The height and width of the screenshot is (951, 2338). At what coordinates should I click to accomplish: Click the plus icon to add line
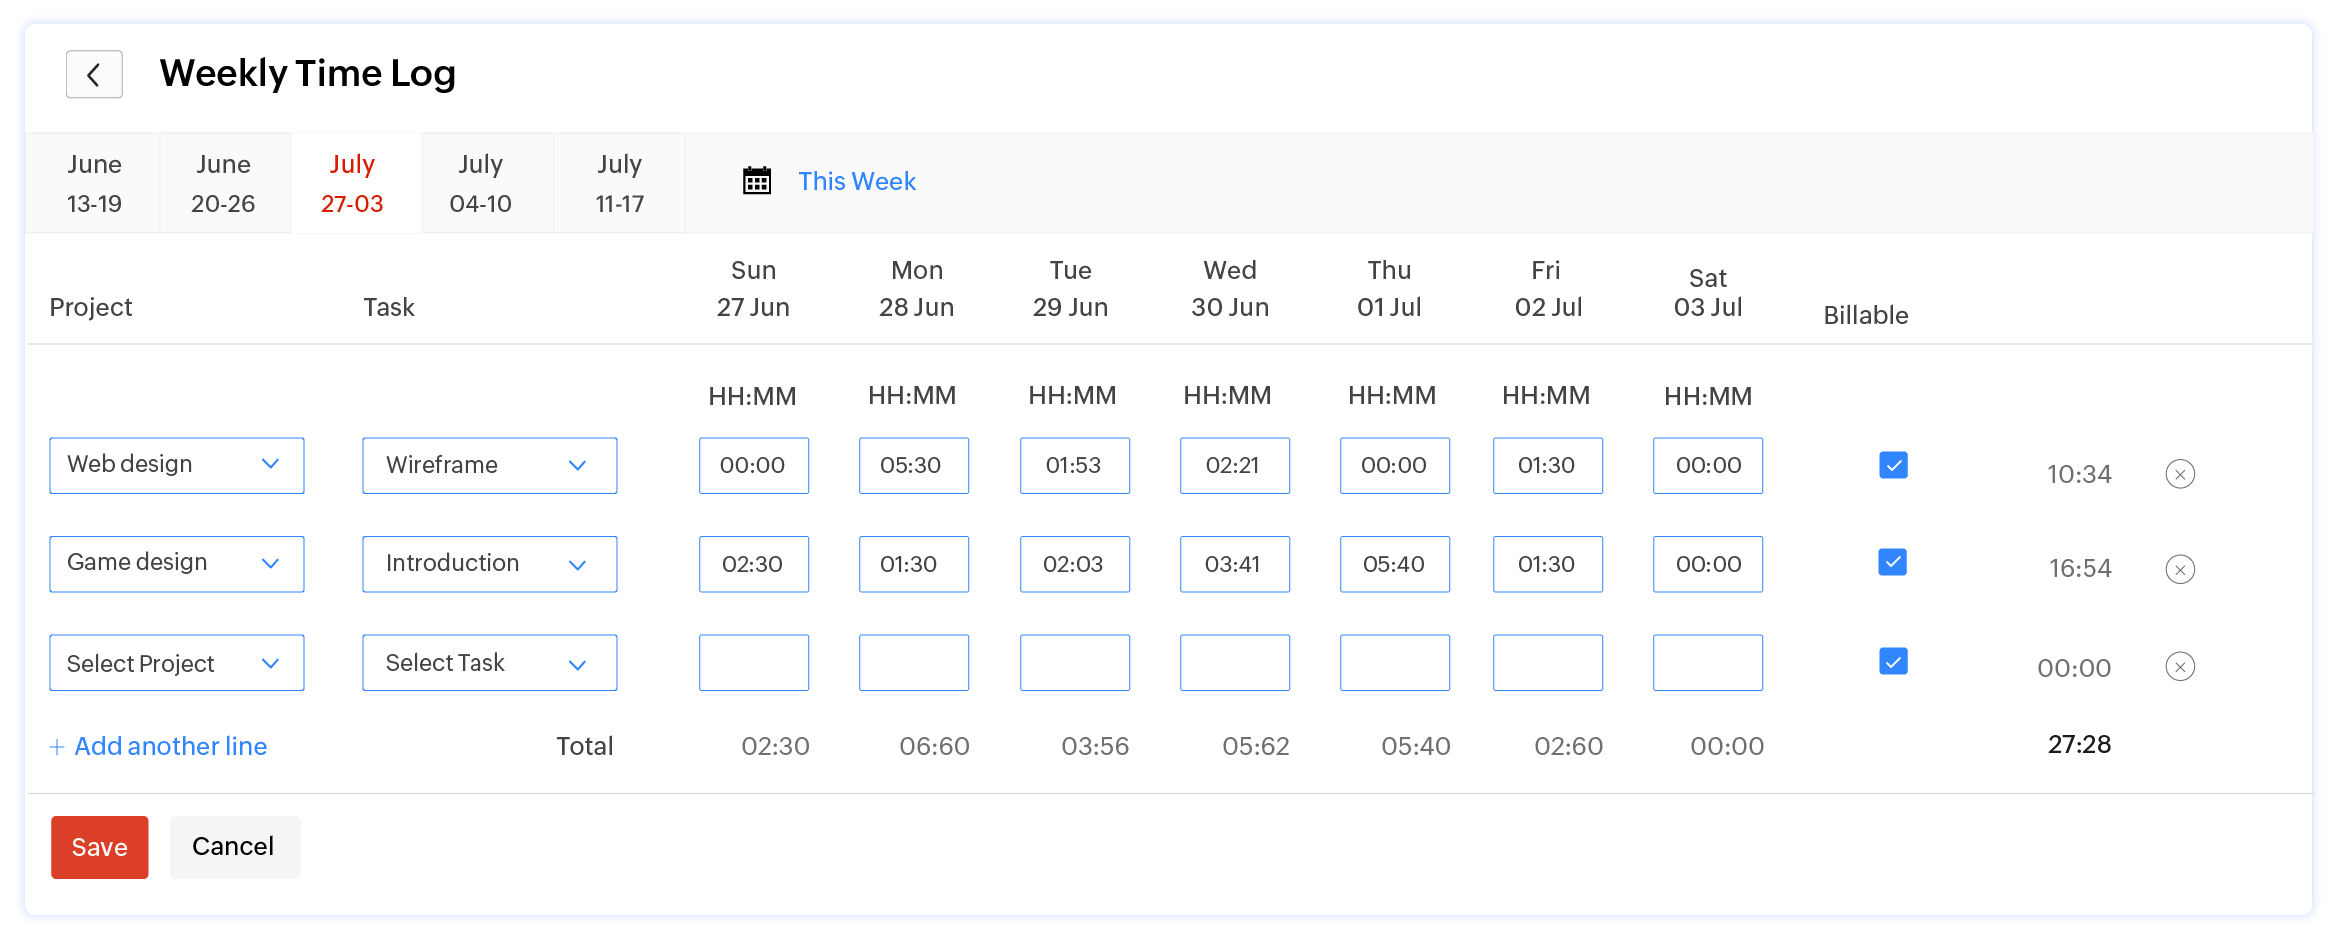(57, 747)
